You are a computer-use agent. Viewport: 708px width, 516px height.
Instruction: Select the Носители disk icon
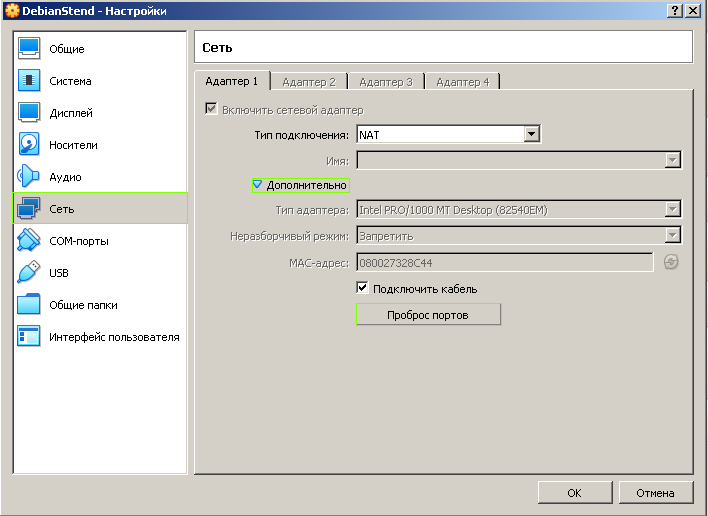click(x=29, y=145)
